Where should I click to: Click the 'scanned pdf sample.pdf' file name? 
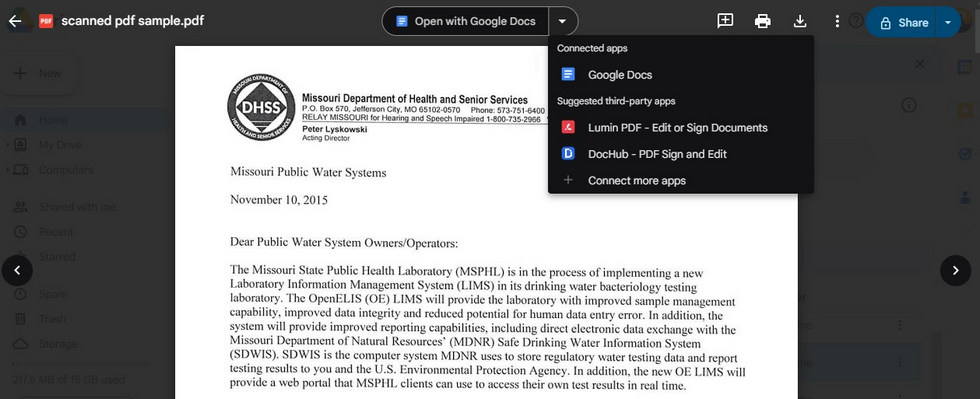pyautogui.click(x=132, y=21)
